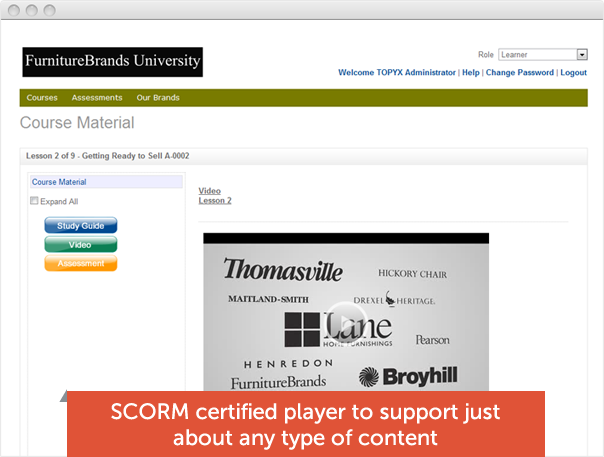Image resolution: width=604 pixels, height=457 pixels.
Task: Open the Help link
Action: [471, 72]
